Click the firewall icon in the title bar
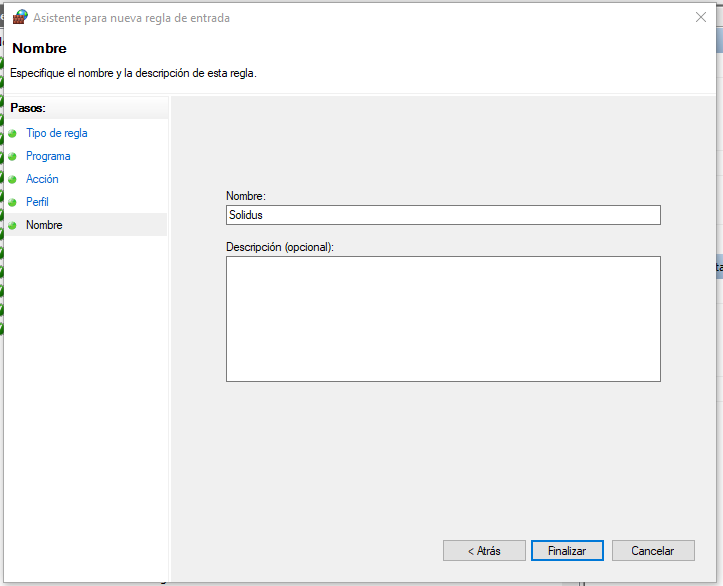The height and width of the screenshot is (586, 723). pyautogui.click(x=20, y=17)
